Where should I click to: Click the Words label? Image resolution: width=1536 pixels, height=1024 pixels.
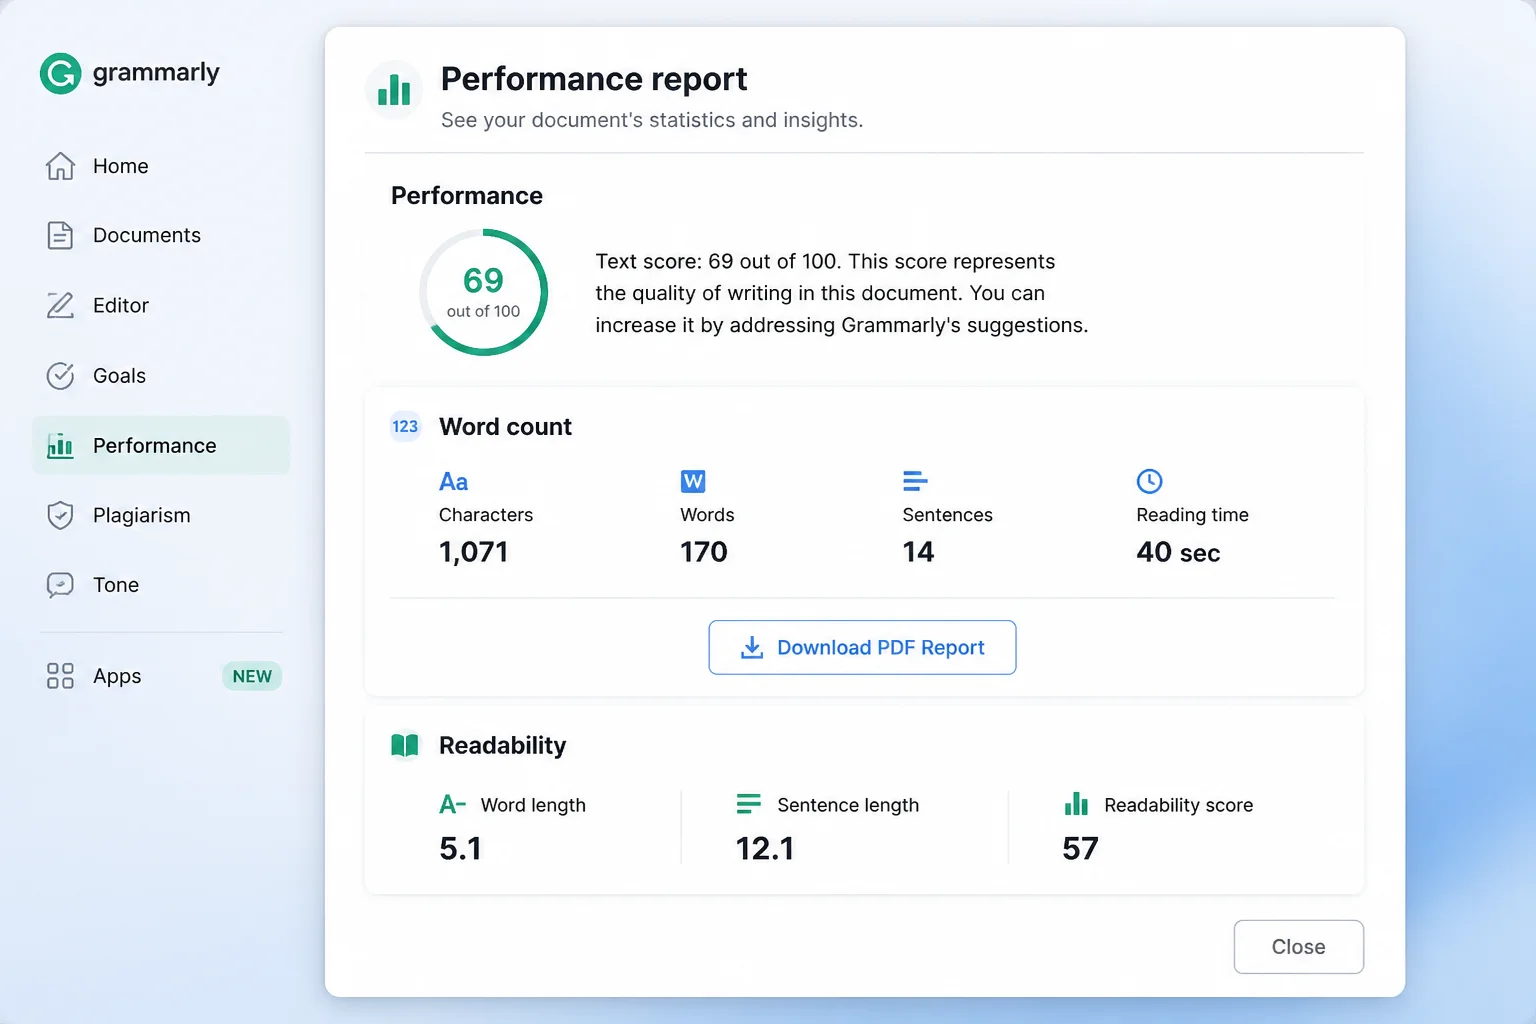pyautogui.click(x=707, y=515)
